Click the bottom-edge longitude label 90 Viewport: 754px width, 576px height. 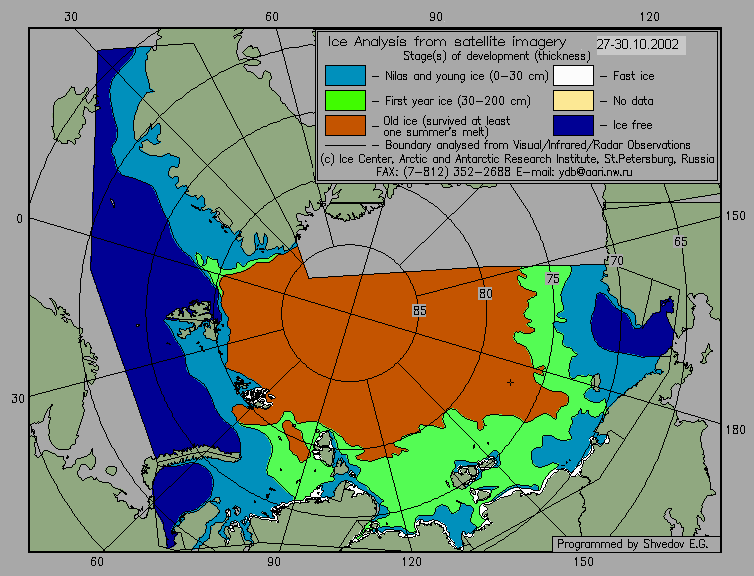[274, 562]
